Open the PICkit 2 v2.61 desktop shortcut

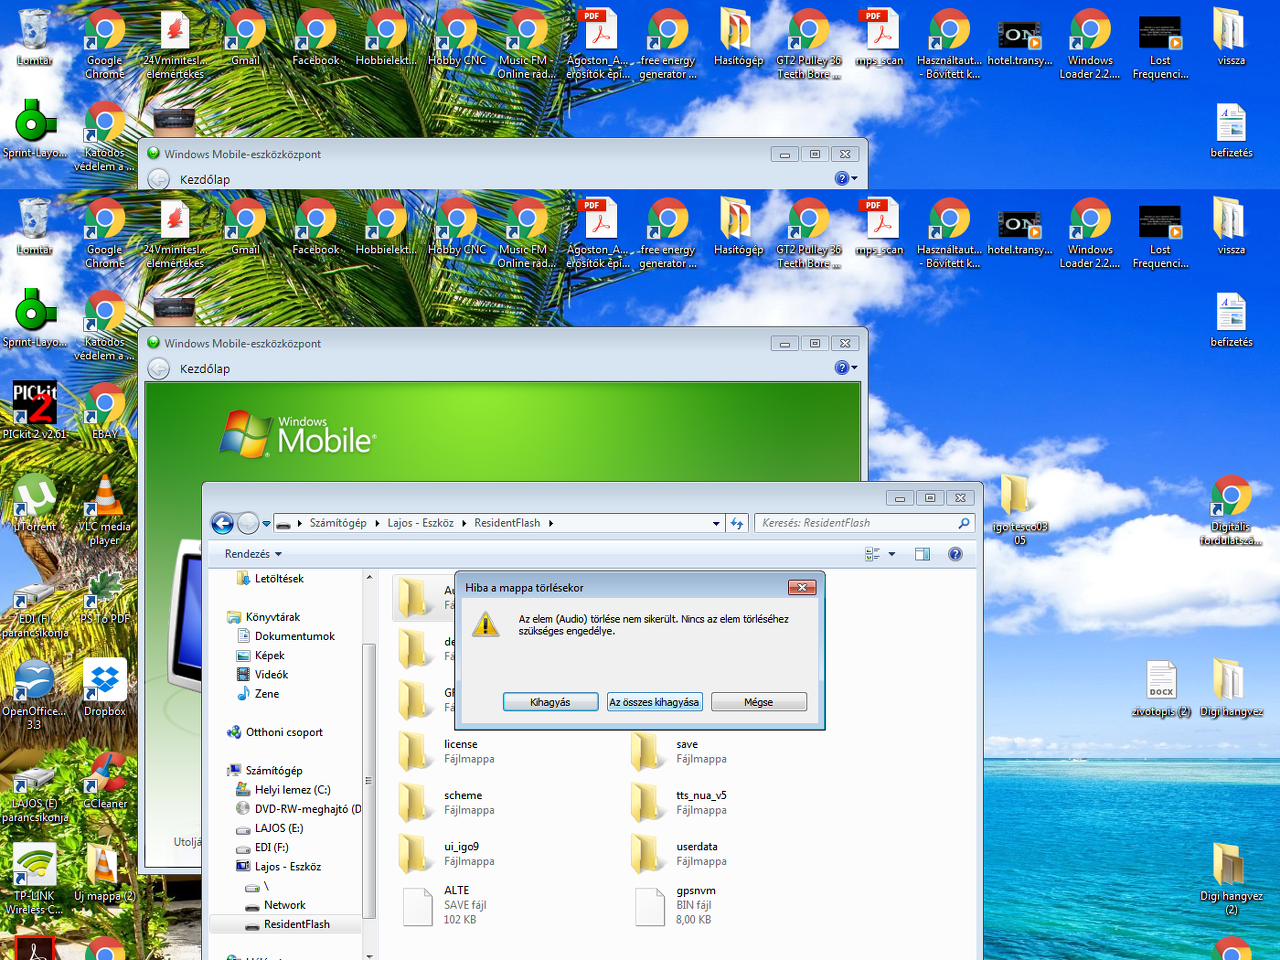click(34, 410)
